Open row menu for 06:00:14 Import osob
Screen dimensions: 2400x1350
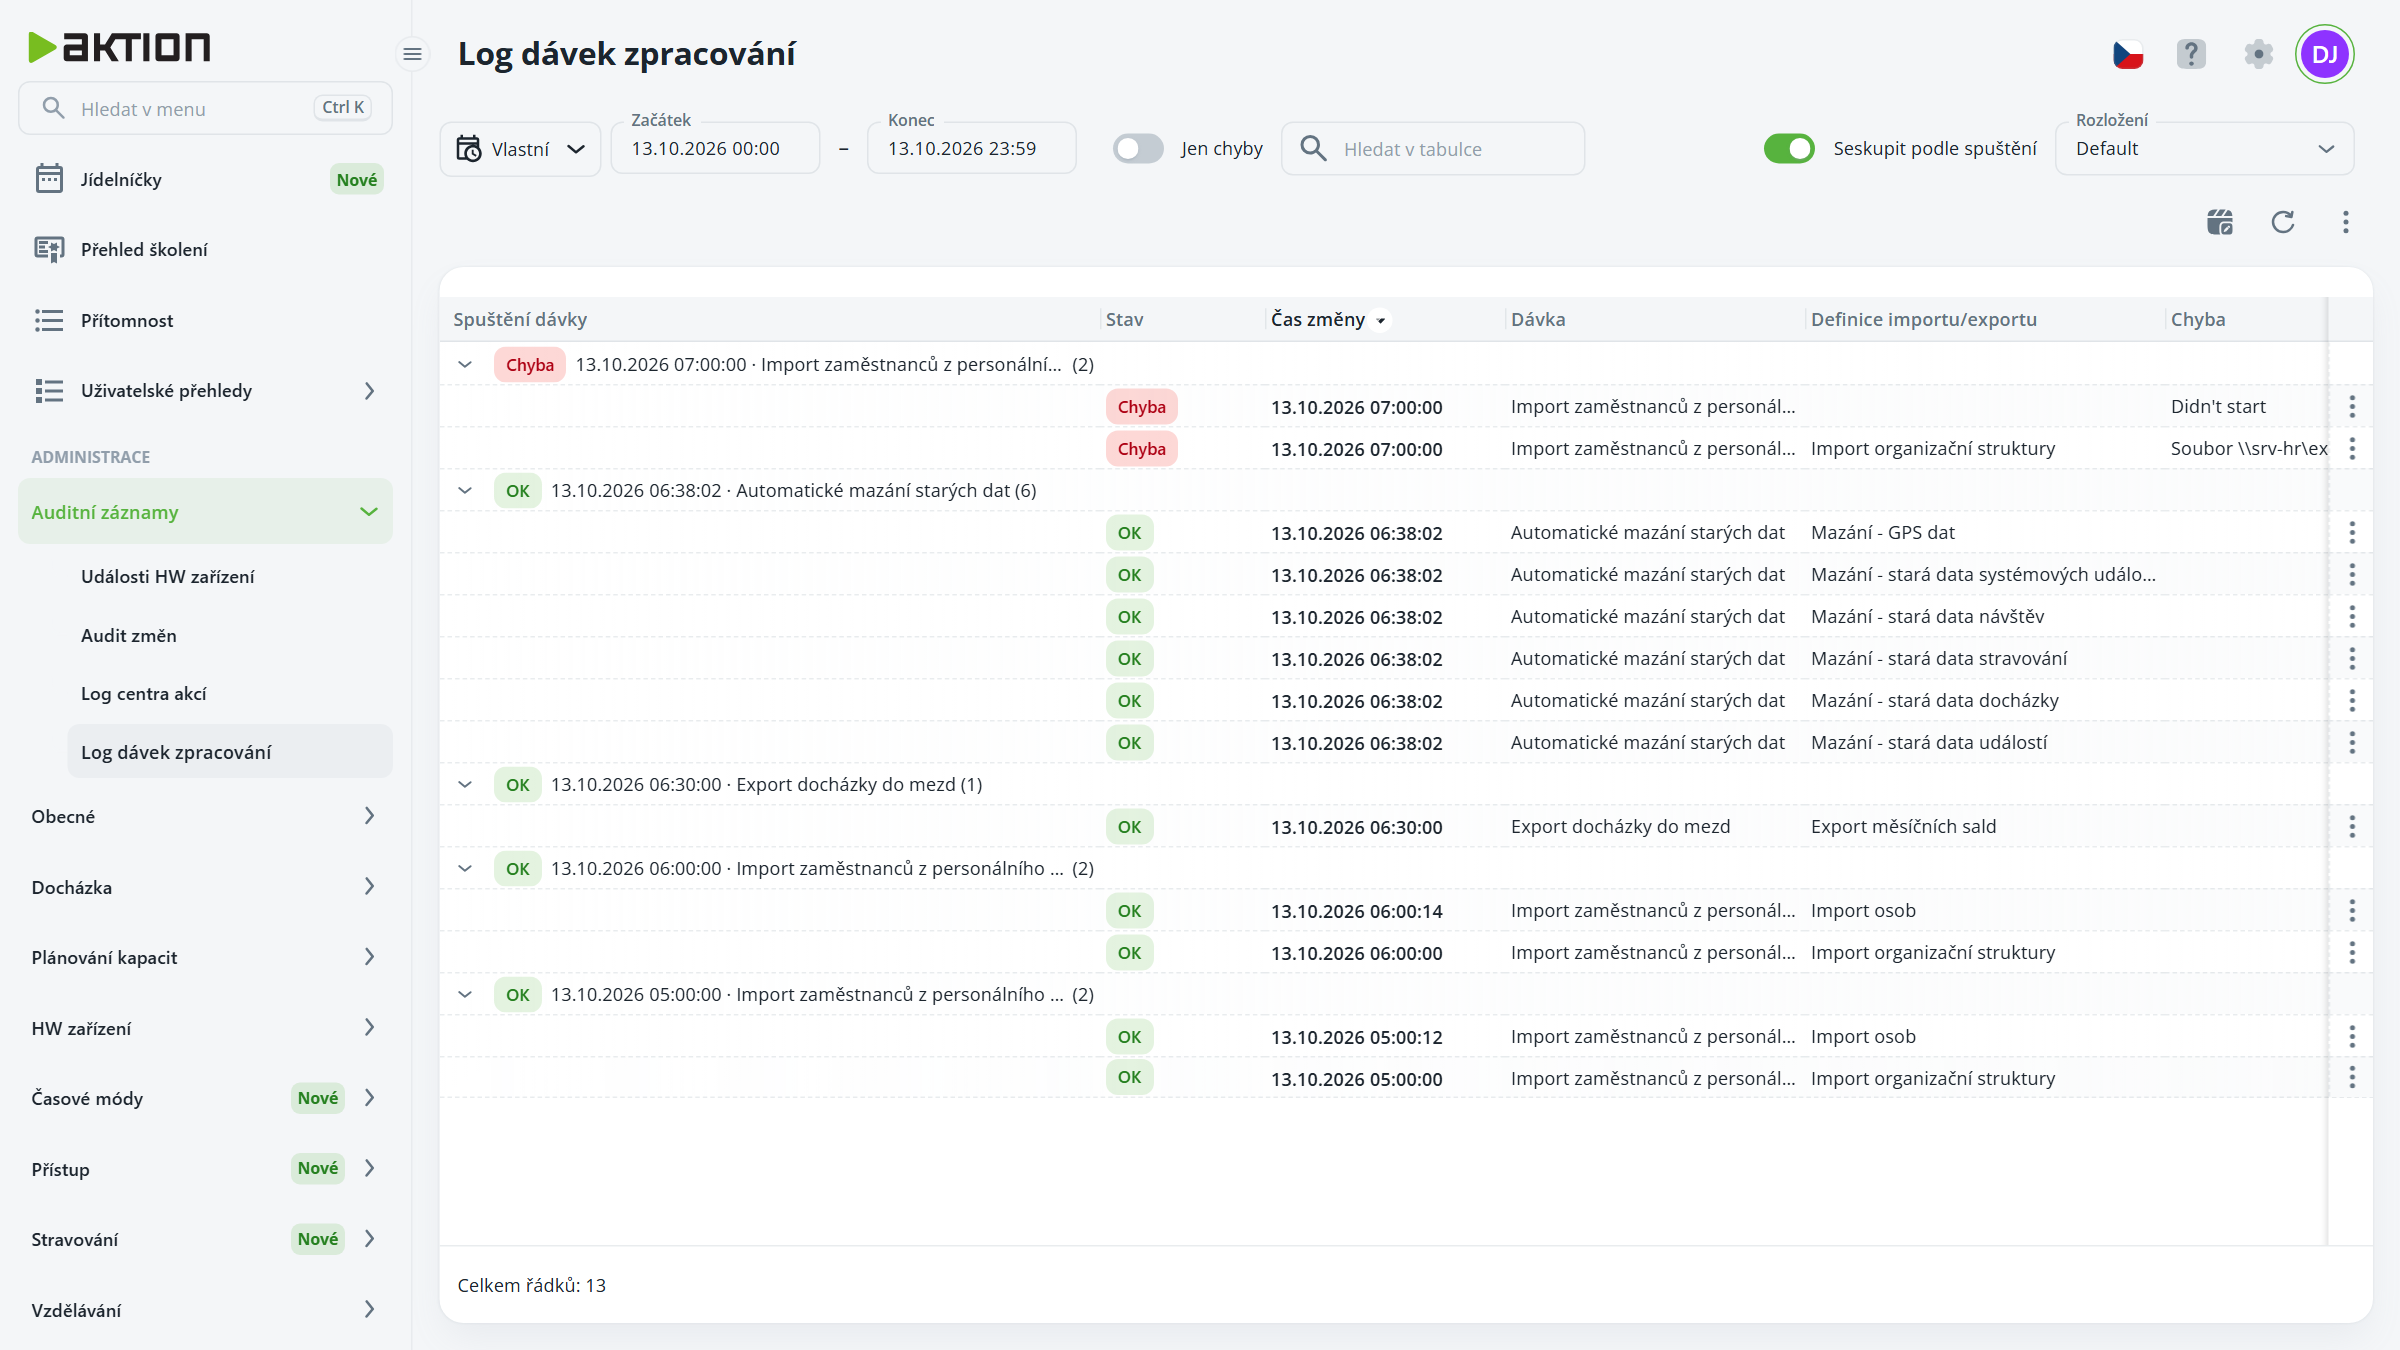2352,911
